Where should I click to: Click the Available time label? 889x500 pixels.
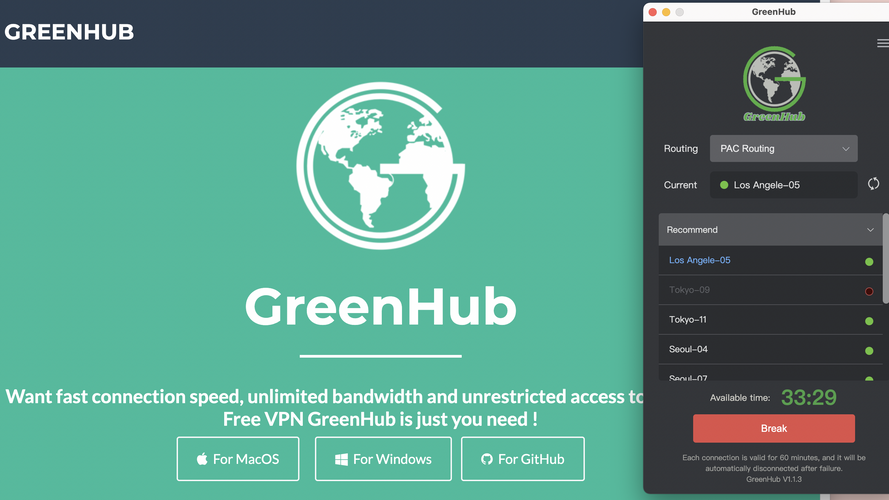740,398
